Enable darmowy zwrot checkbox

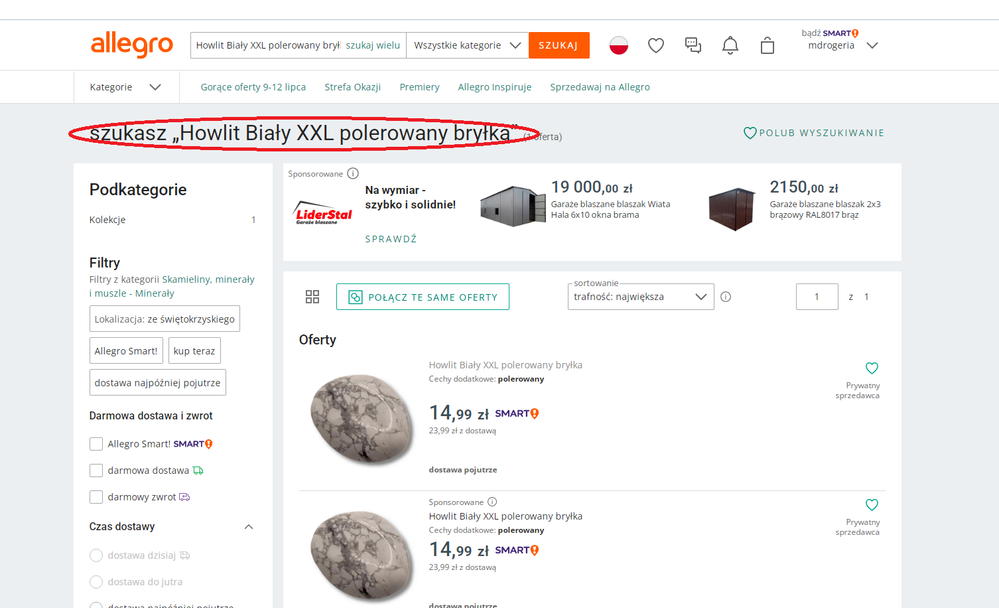point(96,497)
